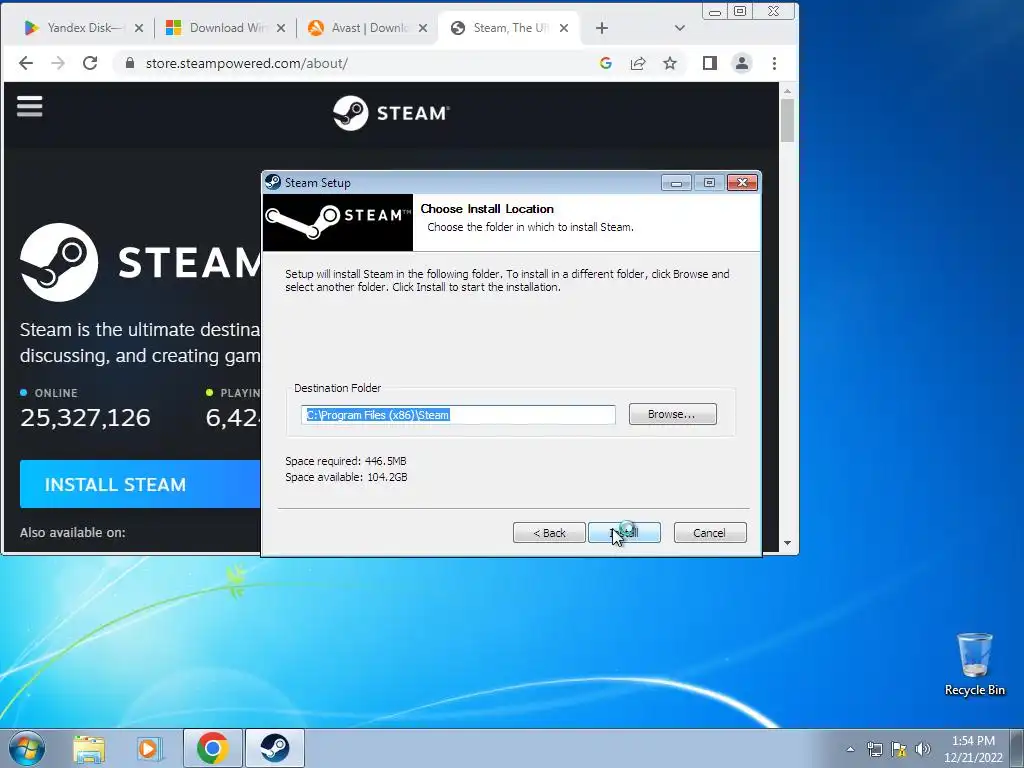Share this page using the share icon

pos(638,63)
